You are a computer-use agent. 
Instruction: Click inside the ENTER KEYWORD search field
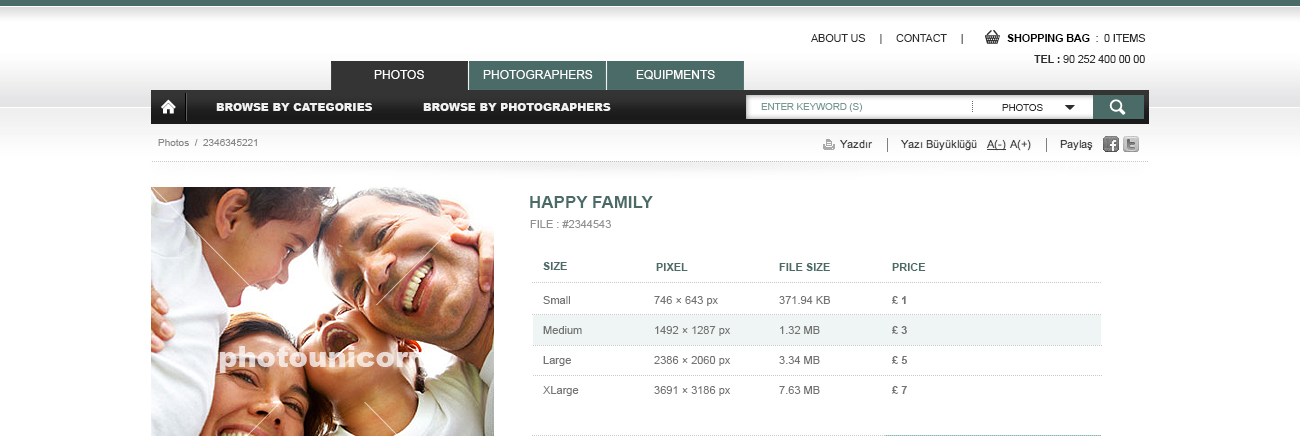click(860, 107)
